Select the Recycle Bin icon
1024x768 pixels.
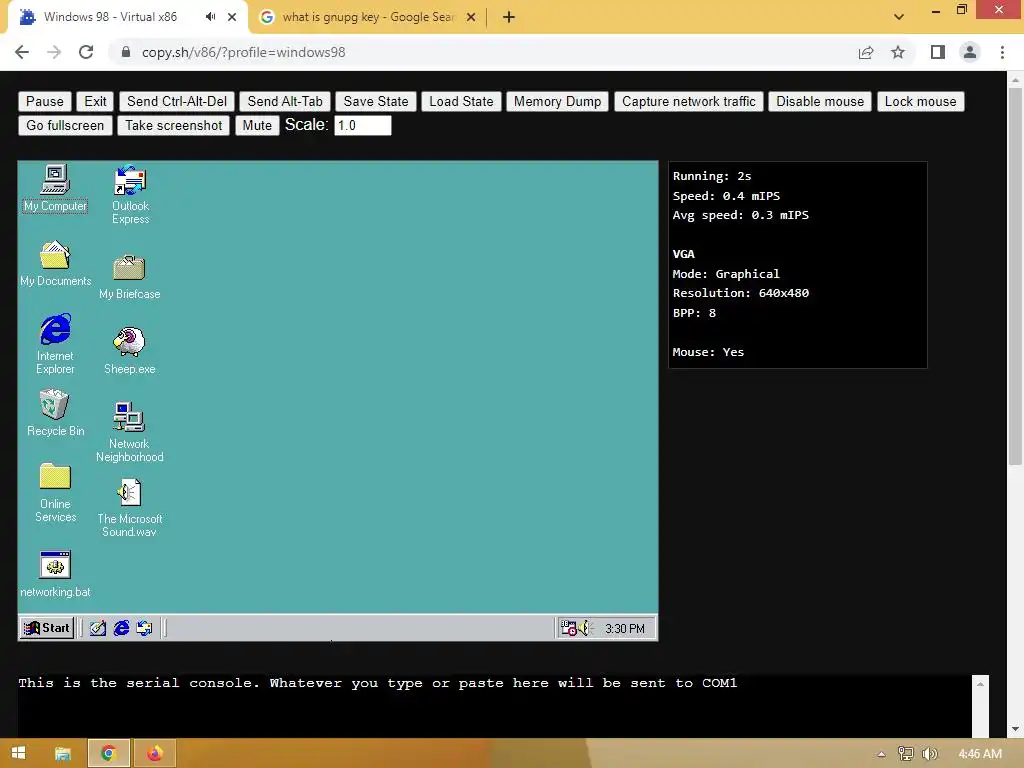pos(56,413)
